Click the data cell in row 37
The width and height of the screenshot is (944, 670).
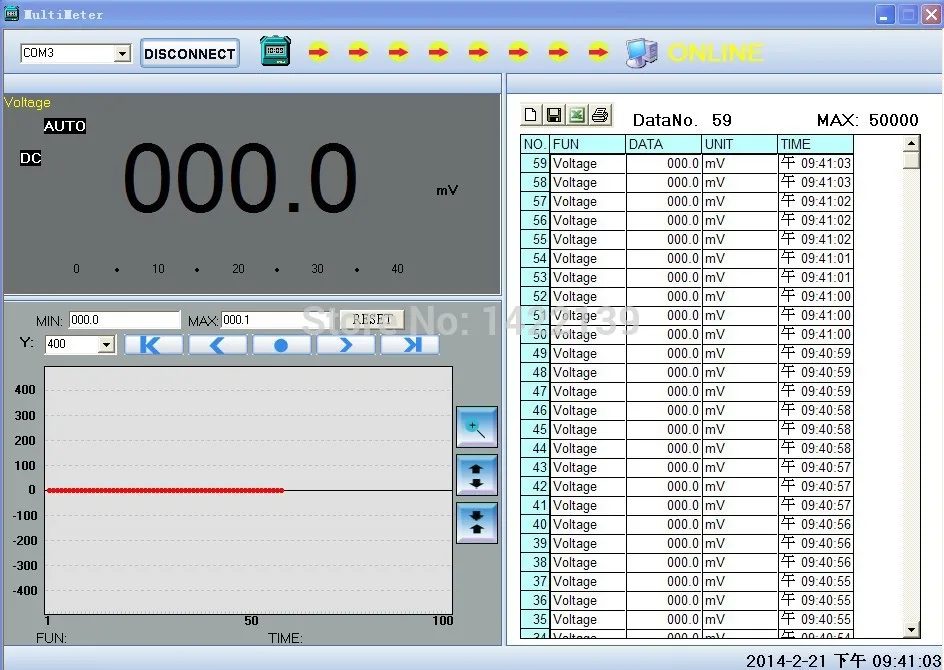point(663,582)
